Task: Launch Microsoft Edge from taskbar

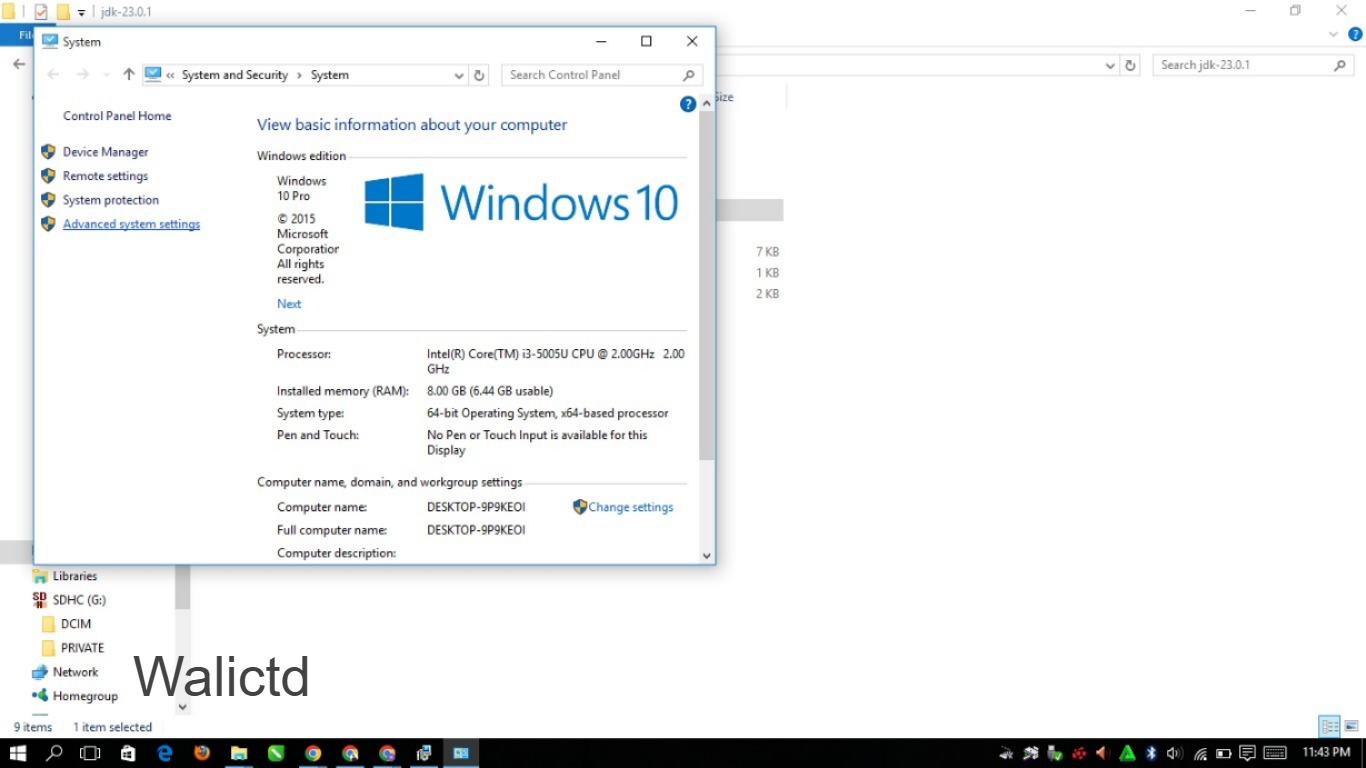Action: tap(165, 753)
